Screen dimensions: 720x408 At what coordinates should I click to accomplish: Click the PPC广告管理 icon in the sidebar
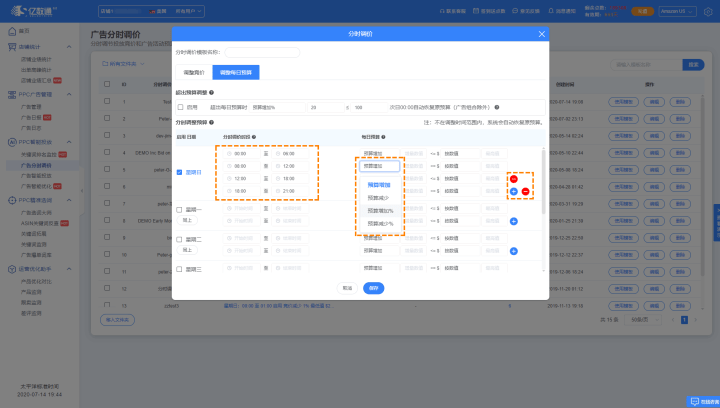click(12, 95)
